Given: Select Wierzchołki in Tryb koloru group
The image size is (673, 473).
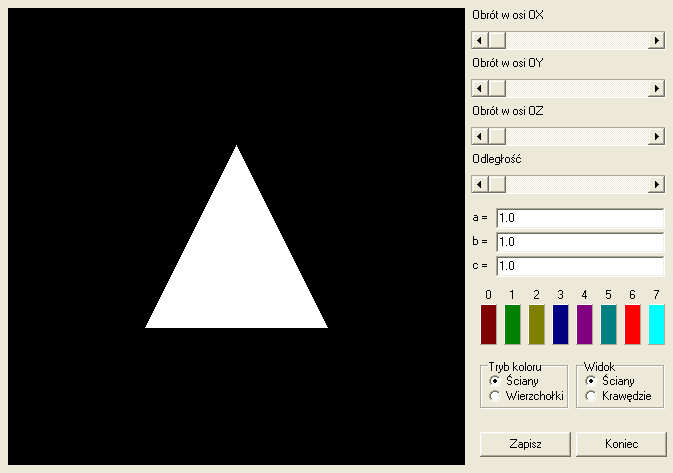Looking at the screenshot, I should pos(495,397).
